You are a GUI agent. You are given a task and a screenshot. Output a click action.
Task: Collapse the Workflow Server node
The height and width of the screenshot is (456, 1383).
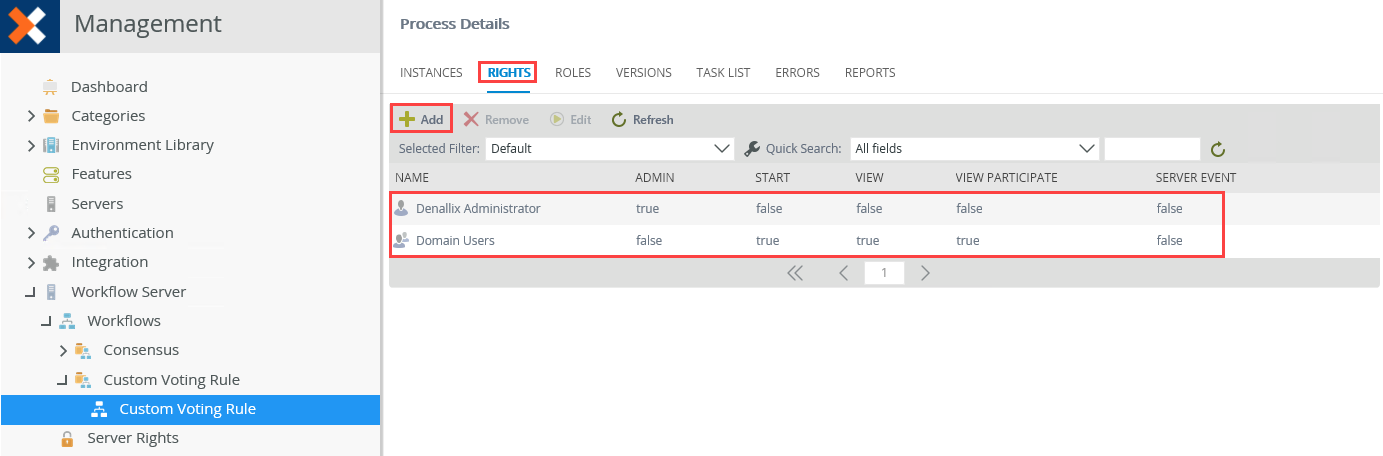31,292
